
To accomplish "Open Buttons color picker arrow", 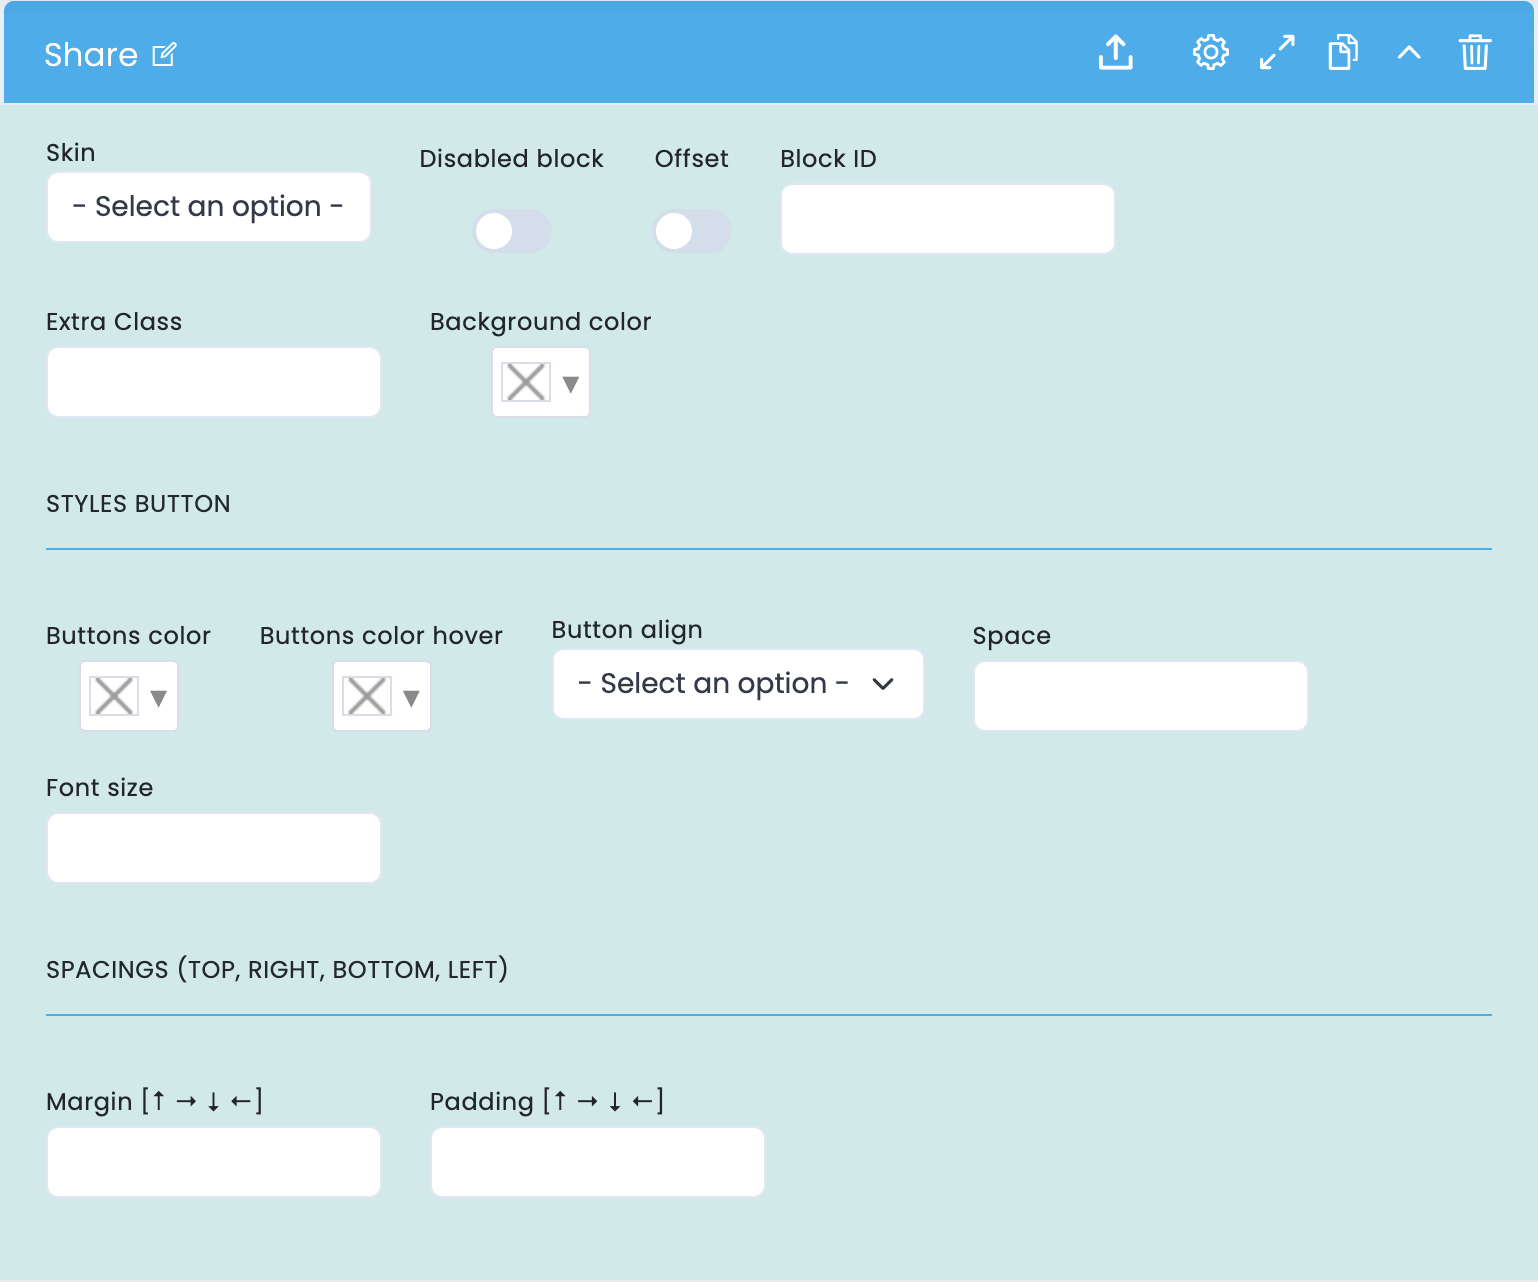I will [x=158, y=697].
